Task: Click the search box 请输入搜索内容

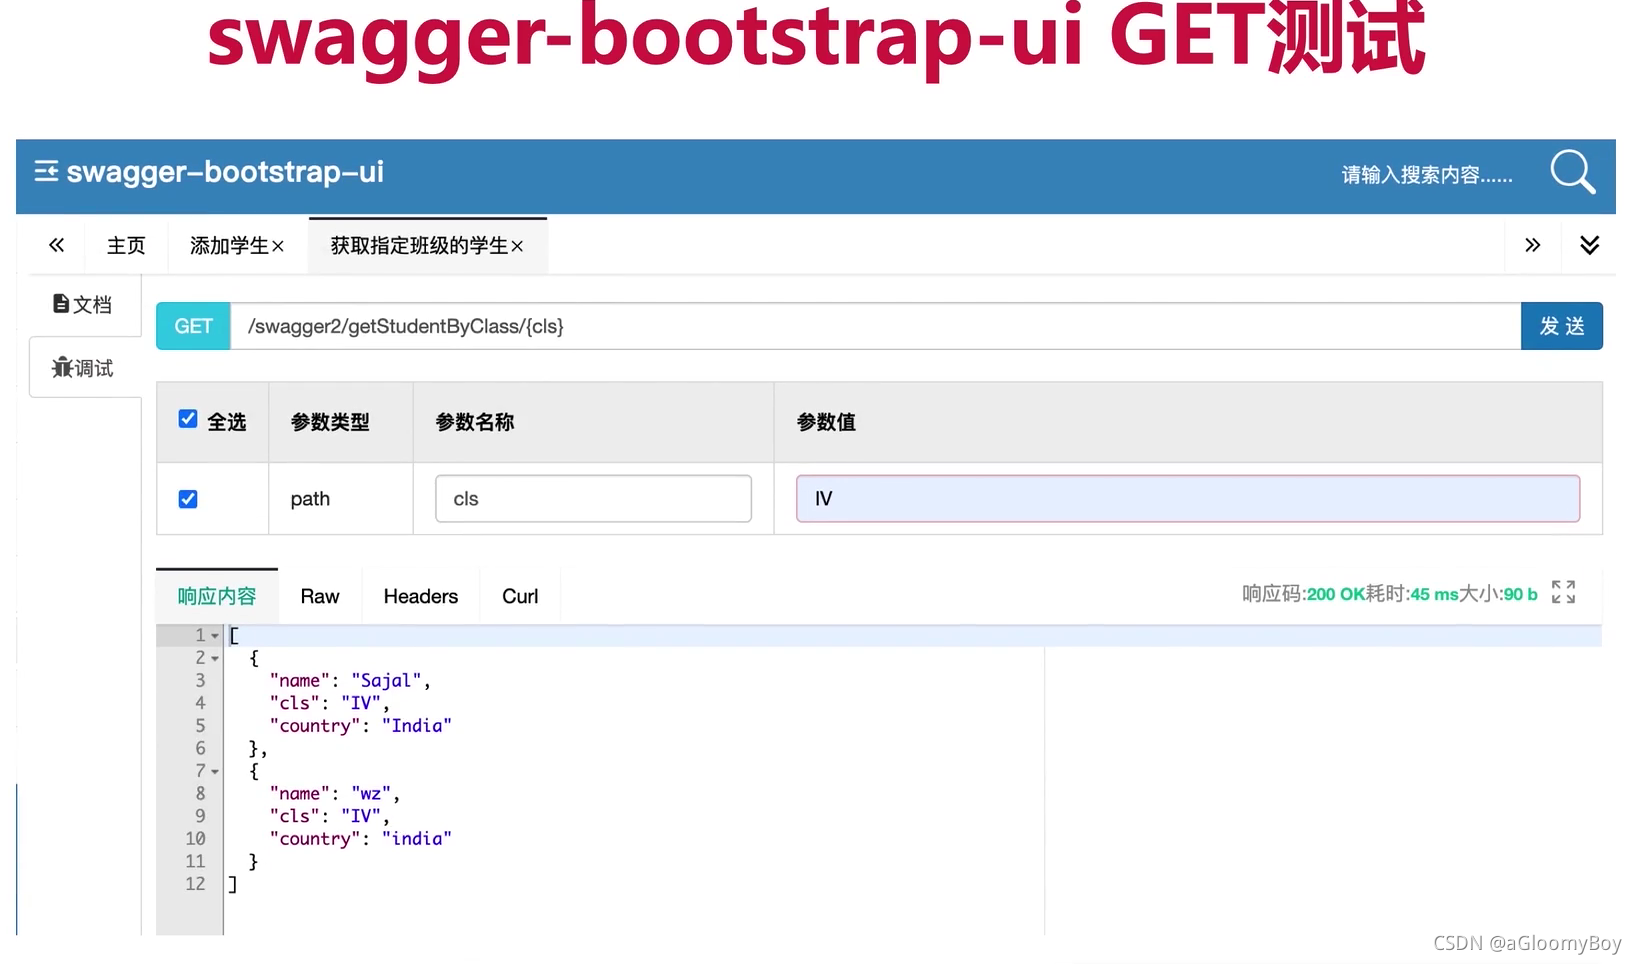Action: tap(1427, 175)
